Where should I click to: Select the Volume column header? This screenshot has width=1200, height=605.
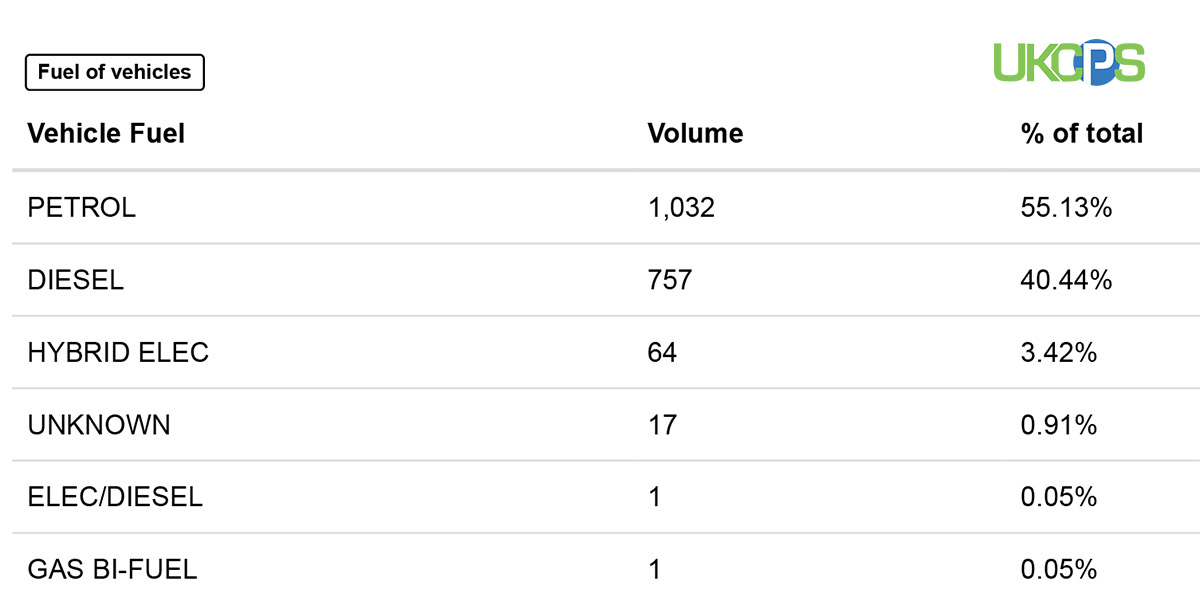[695, 133]
